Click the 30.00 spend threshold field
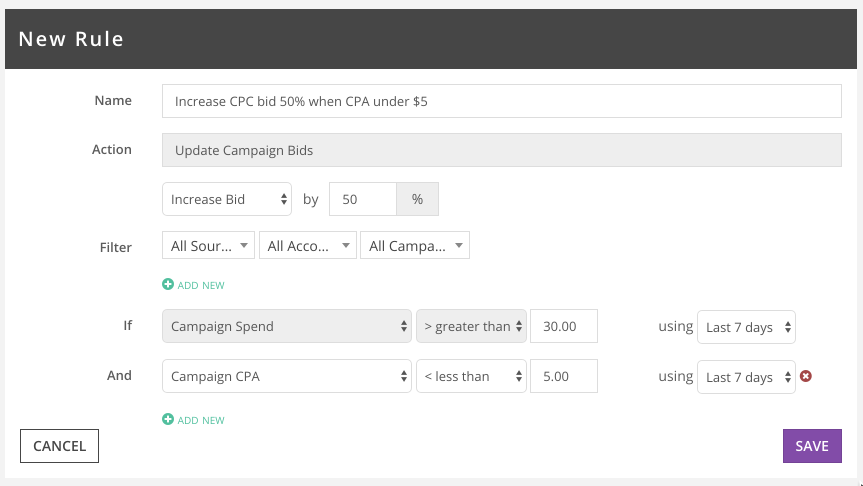Viewport: 863px width, 486px height. [564, 326]
